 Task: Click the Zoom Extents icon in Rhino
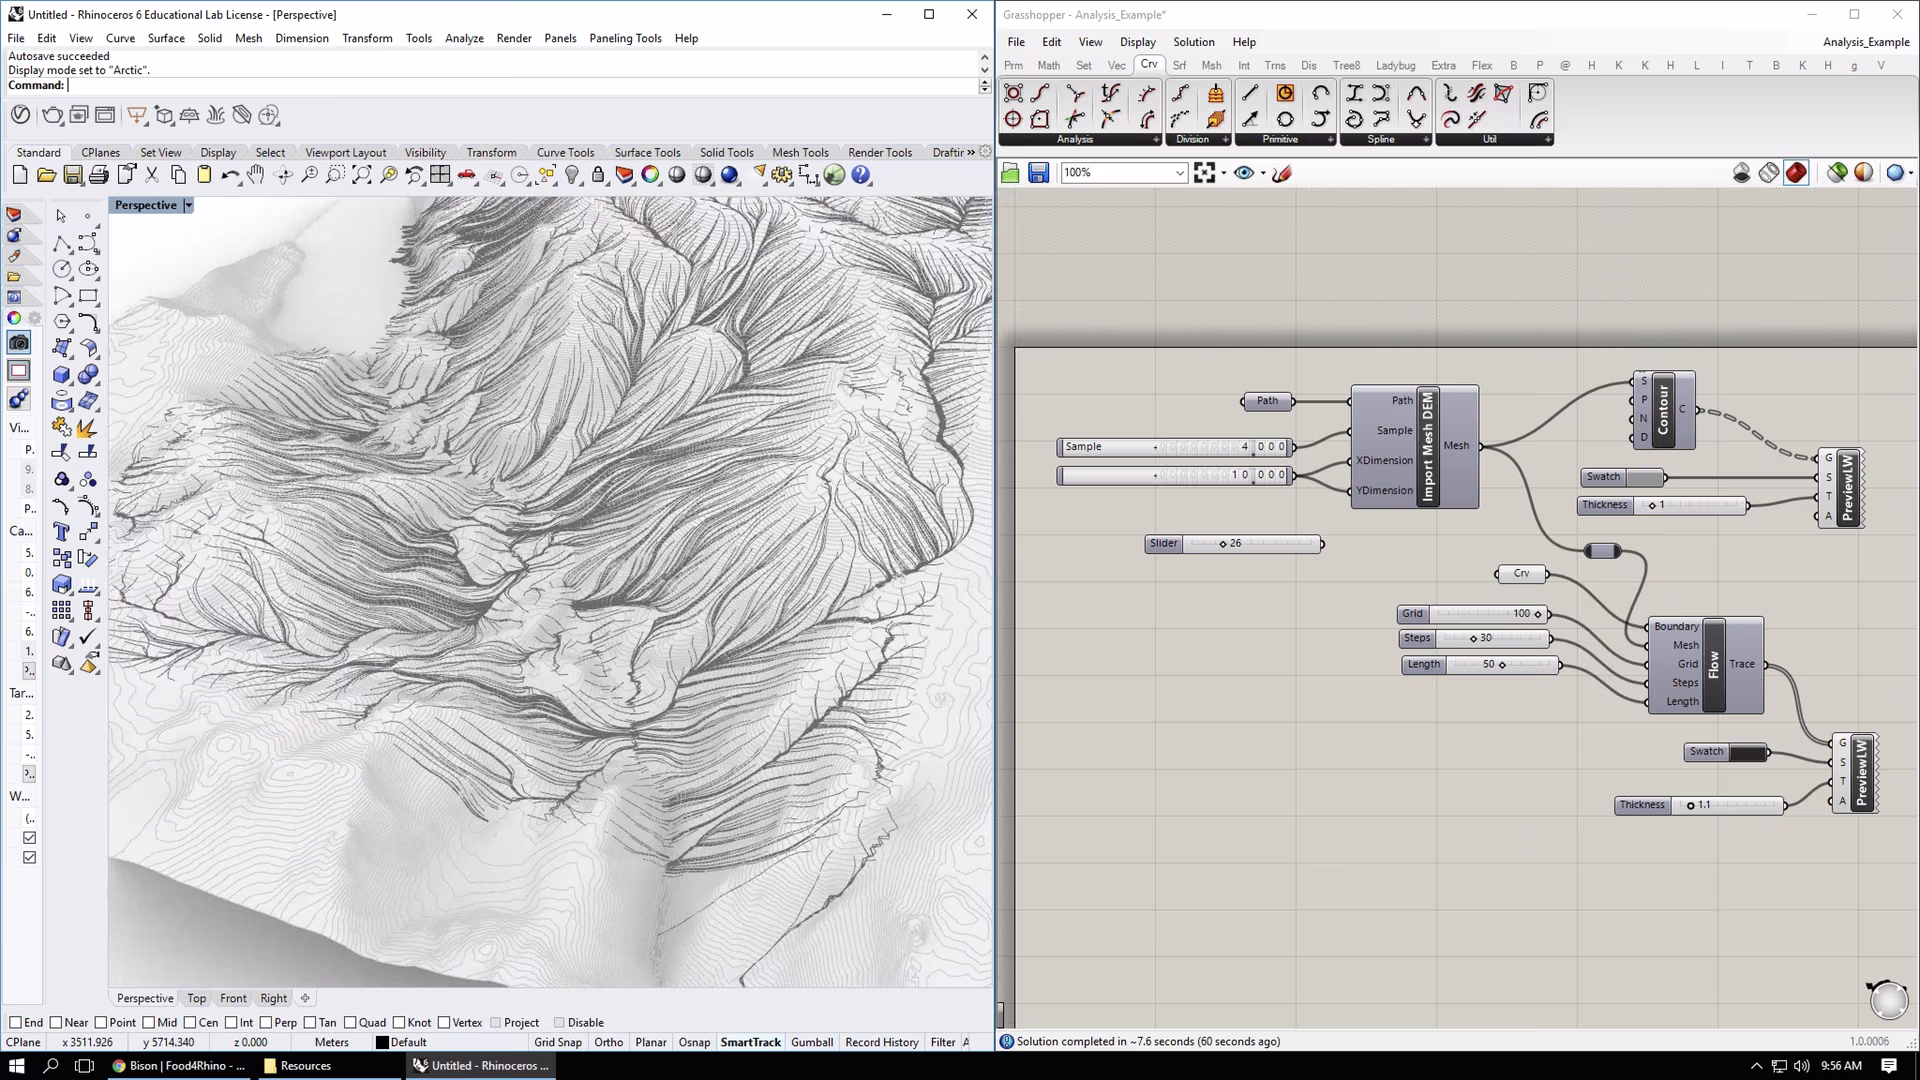pyautogui.click(x=362, y=175)
